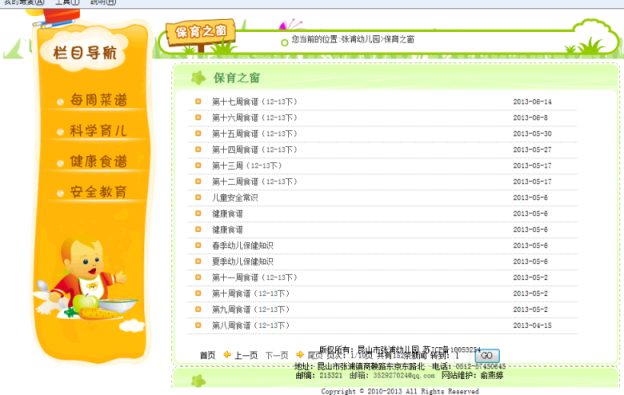Click the GO page jump button
This screenshot has width=624, height=395.
point(487,356)
